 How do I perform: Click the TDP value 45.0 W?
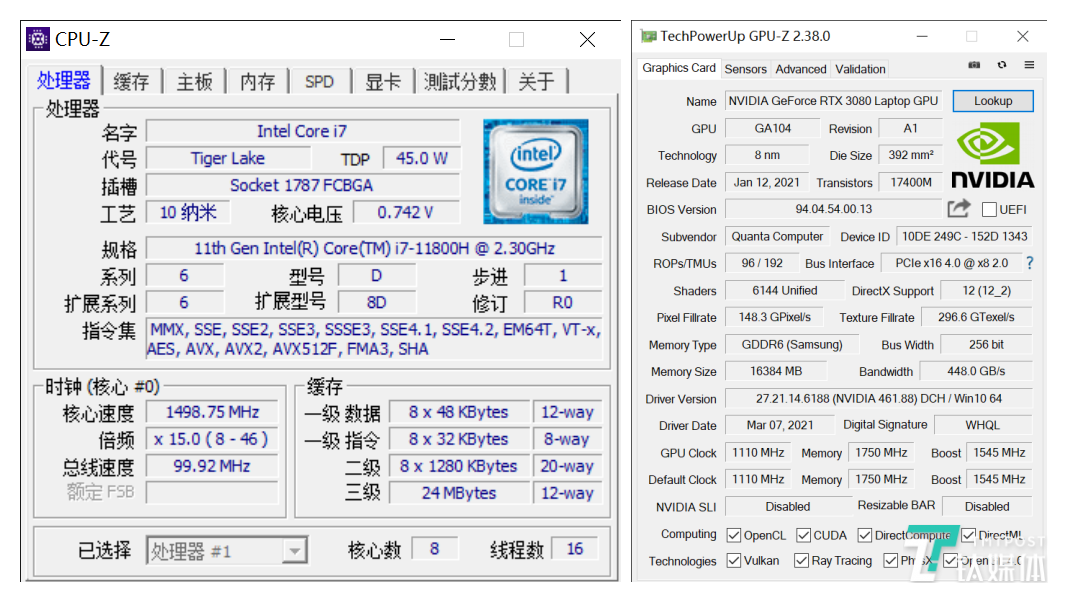(422, 158)
